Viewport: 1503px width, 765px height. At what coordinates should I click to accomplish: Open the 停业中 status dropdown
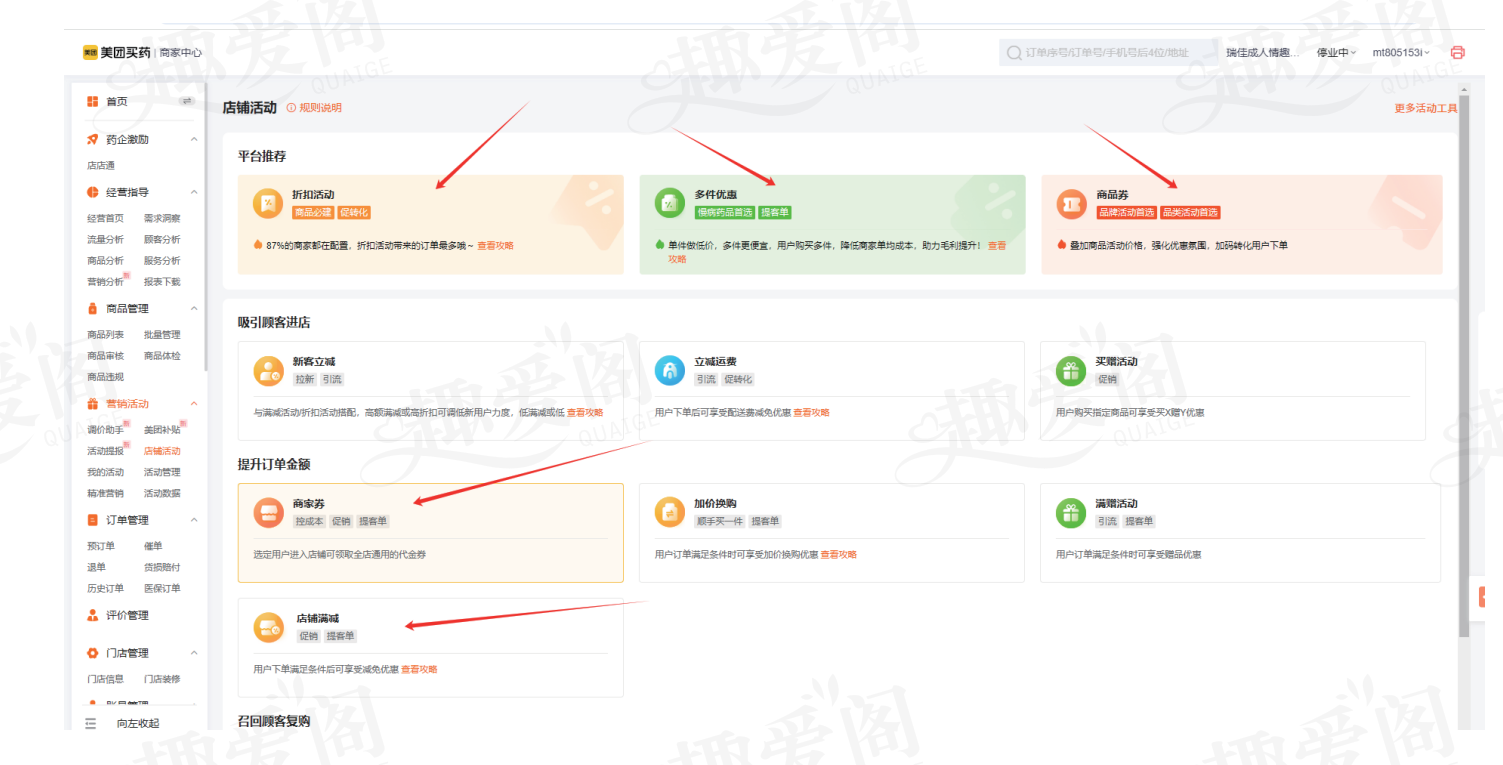(x=1336, y=52)
